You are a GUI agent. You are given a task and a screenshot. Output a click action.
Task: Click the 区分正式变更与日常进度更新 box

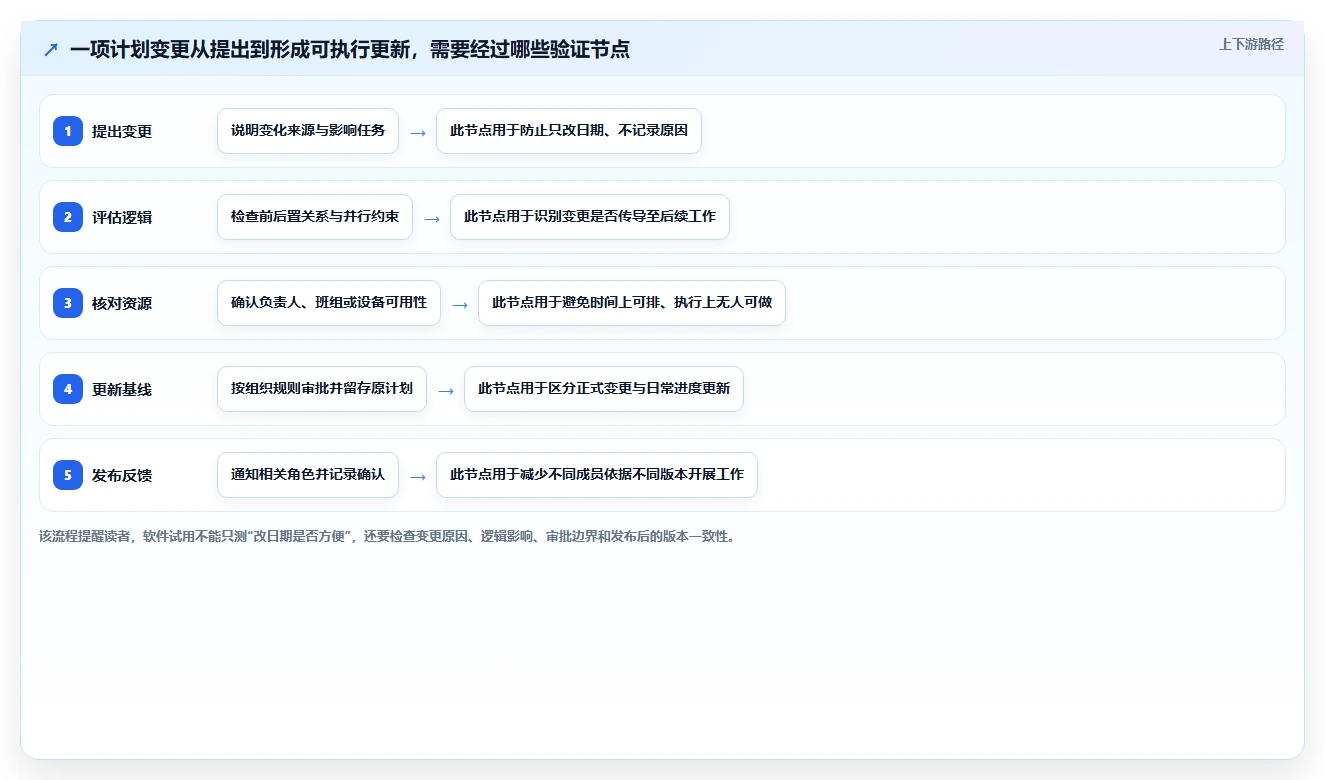tap(604, 389)
